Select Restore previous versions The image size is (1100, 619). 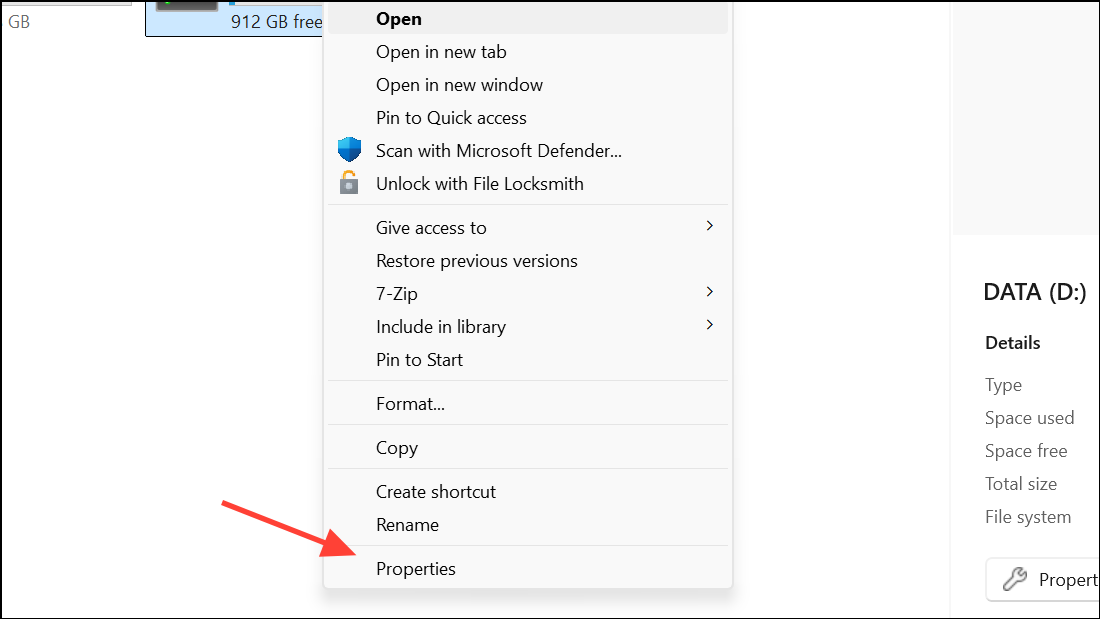[528, 261]
